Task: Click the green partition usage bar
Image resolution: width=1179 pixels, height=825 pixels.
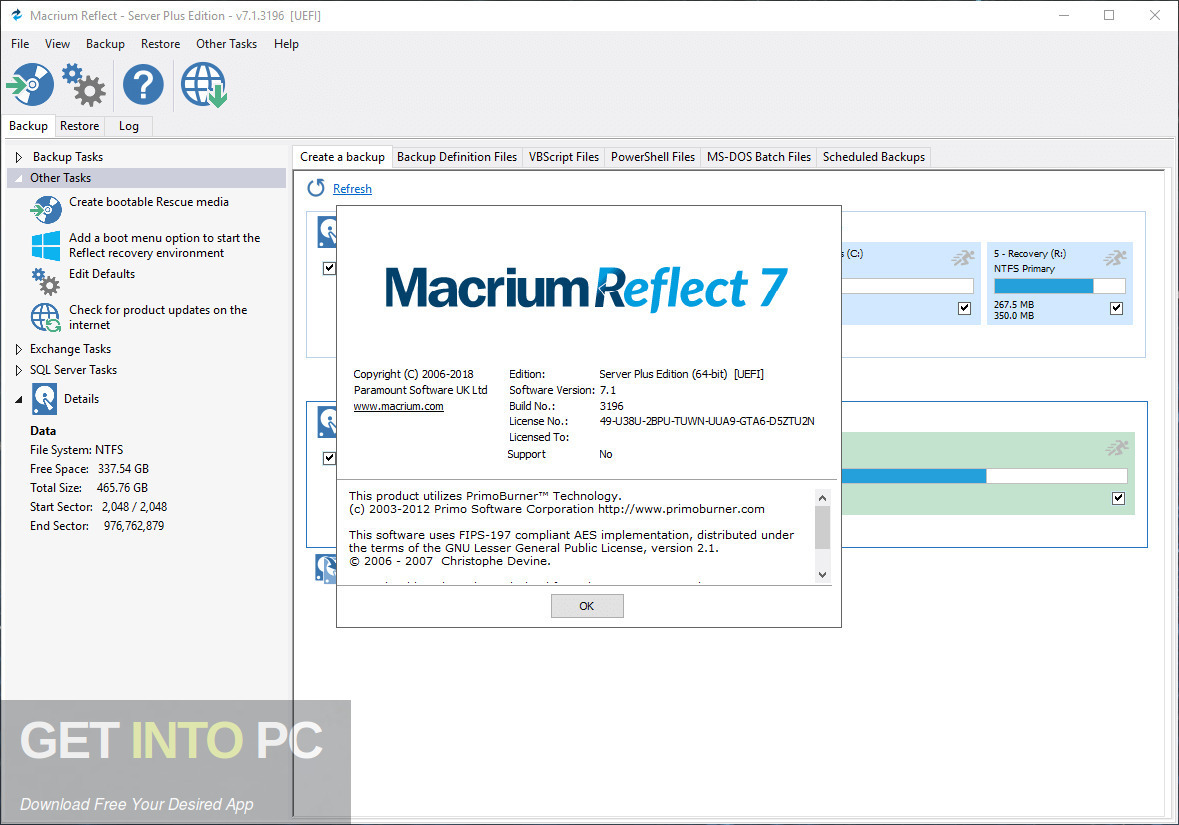Action: [x=984, y=476]
